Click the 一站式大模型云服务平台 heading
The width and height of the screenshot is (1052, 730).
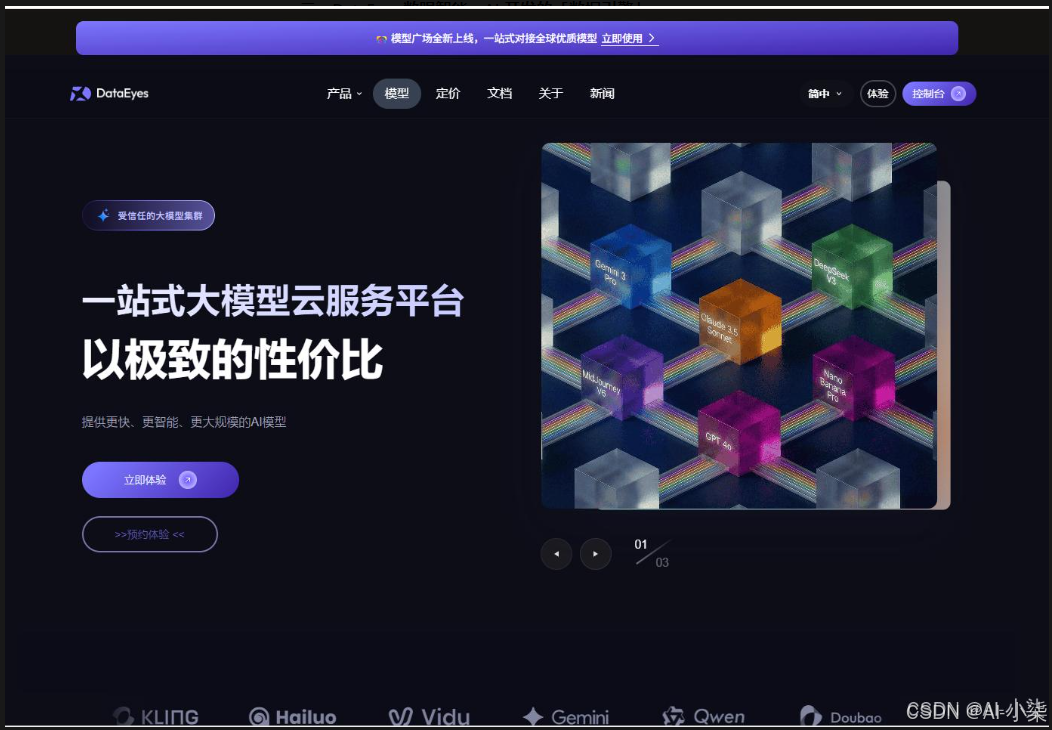pos(272,301)
